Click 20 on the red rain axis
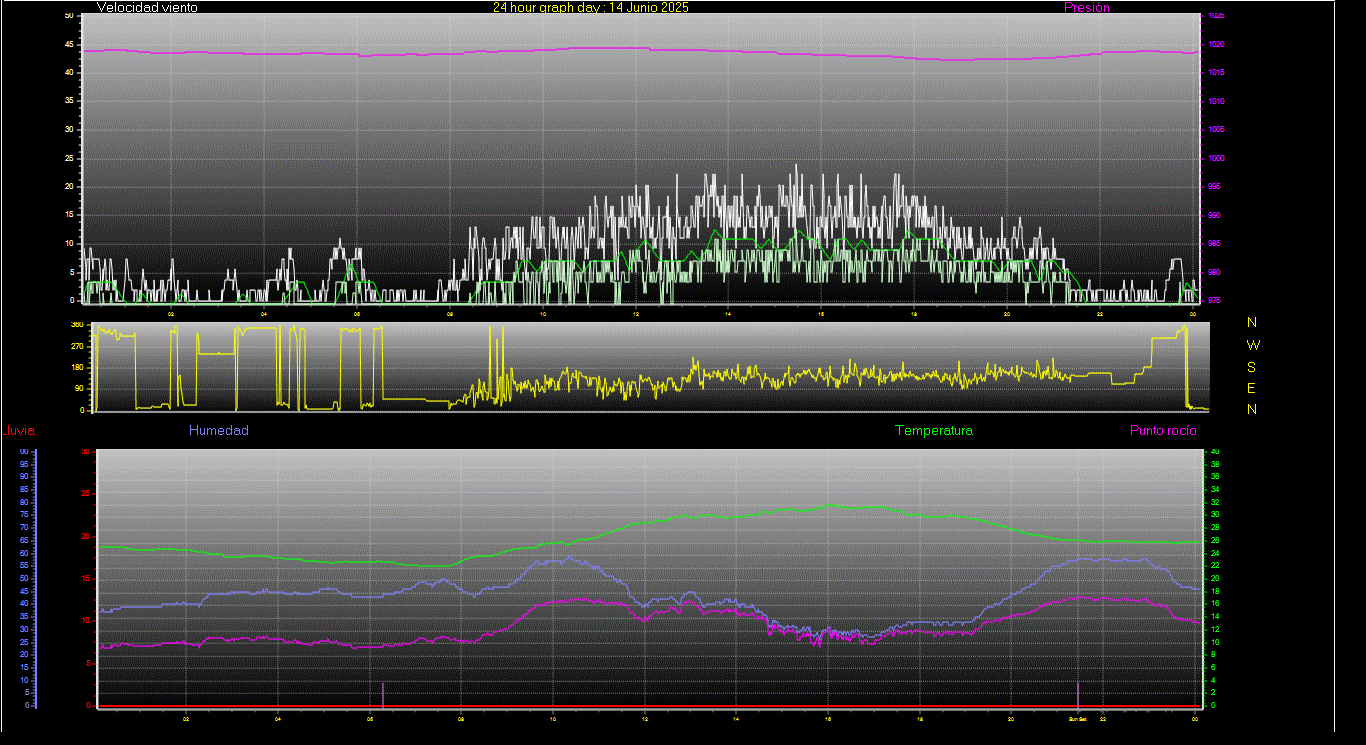 tap(86, 536)
